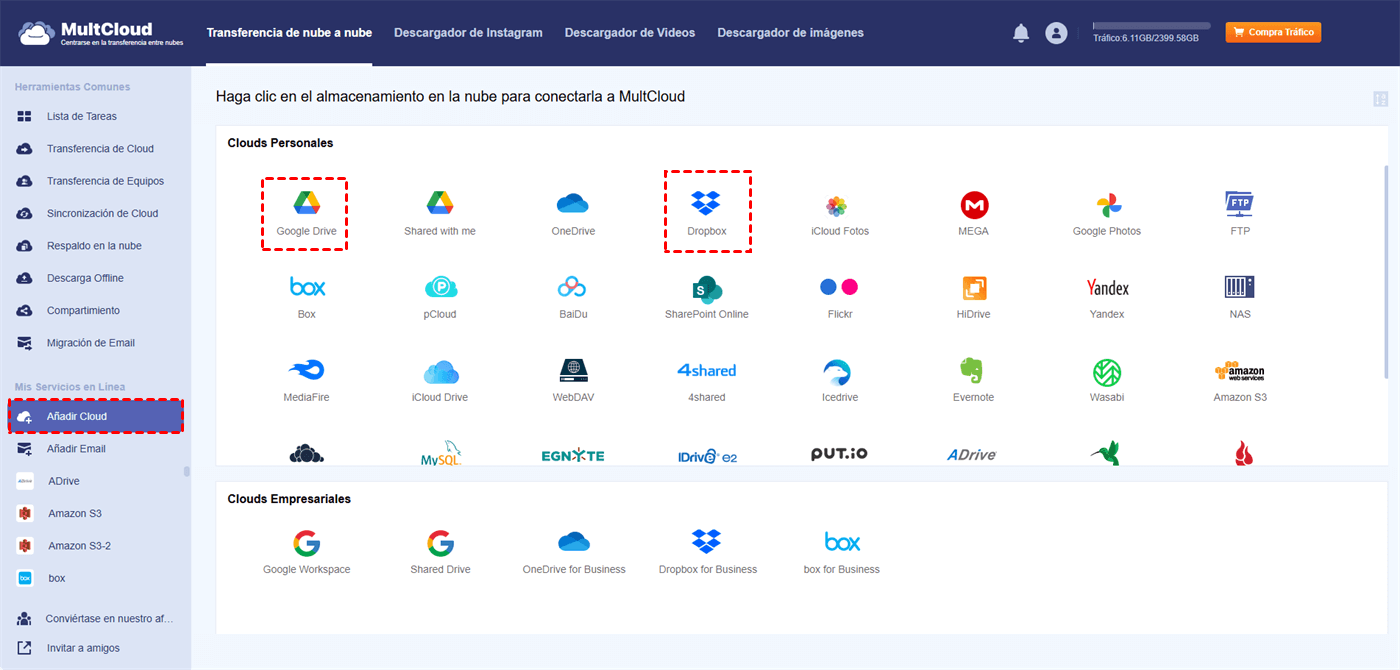1400x670 pixels.
Task: Open Transferencia de nube a nube tab
Action: click(x=289, y=33)
